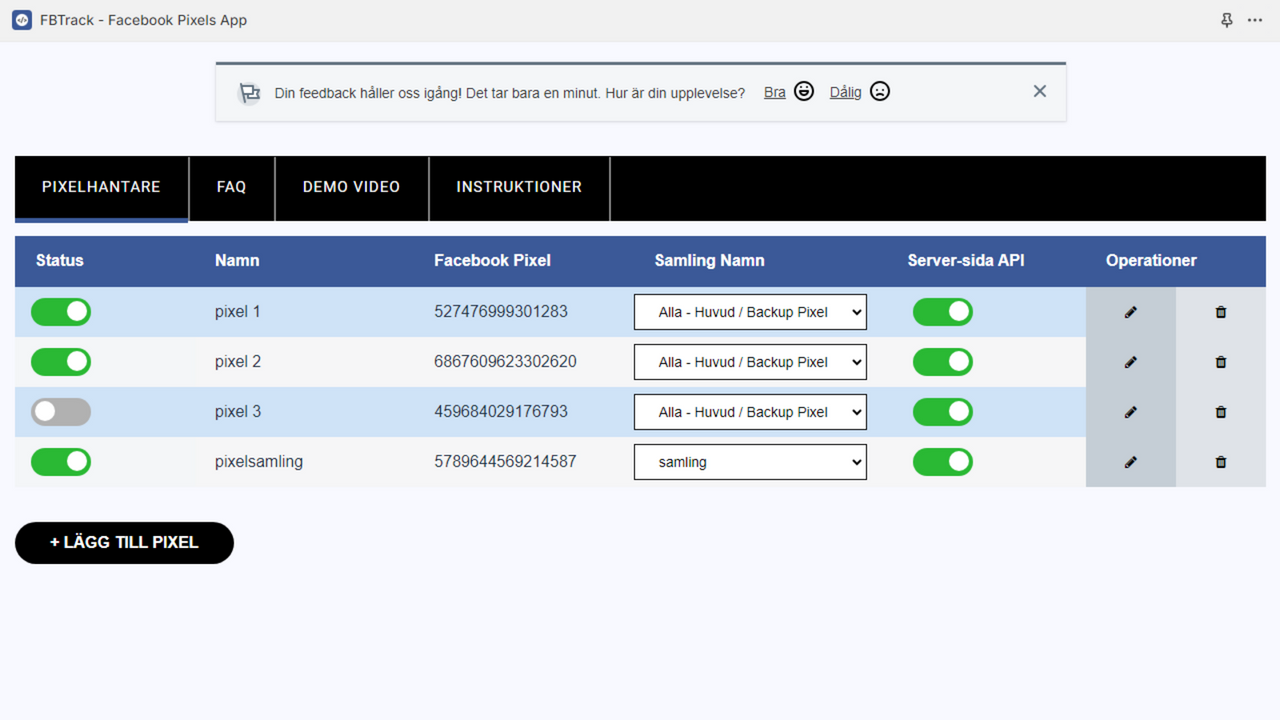Turn off Server-sida API for pixelsamling

coord(943,462)
